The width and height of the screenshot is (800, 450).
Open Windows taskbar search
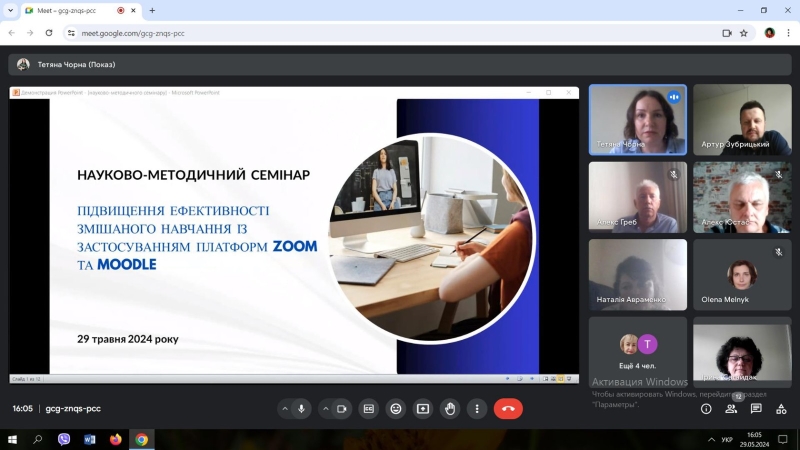point(38,439)
